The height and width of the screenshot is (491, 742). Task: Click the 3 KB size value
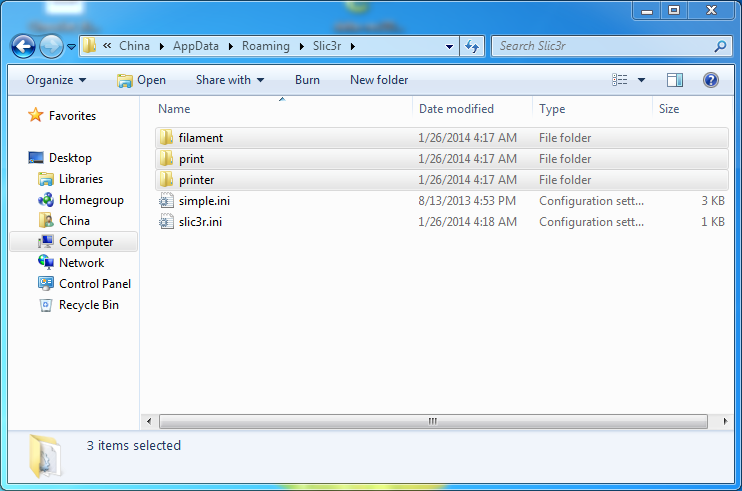pyautogui.click(x=713, y=201)
